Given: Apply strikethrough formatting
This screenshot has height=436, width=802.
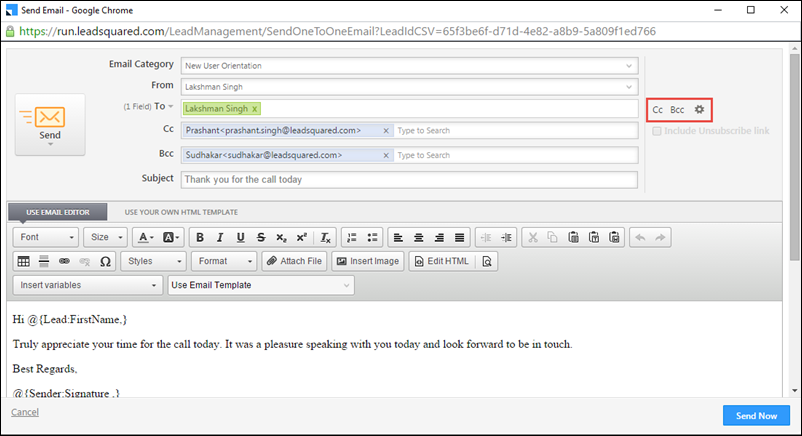Looking at the screenshot, I should click(261, 237).
